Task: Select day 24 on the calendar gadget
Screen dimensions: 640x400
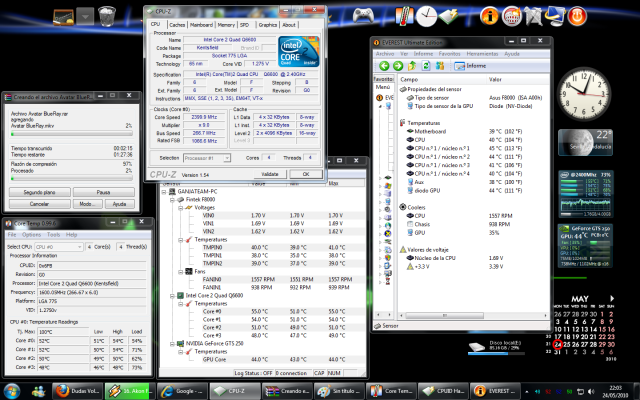Action: pos(558,344)
